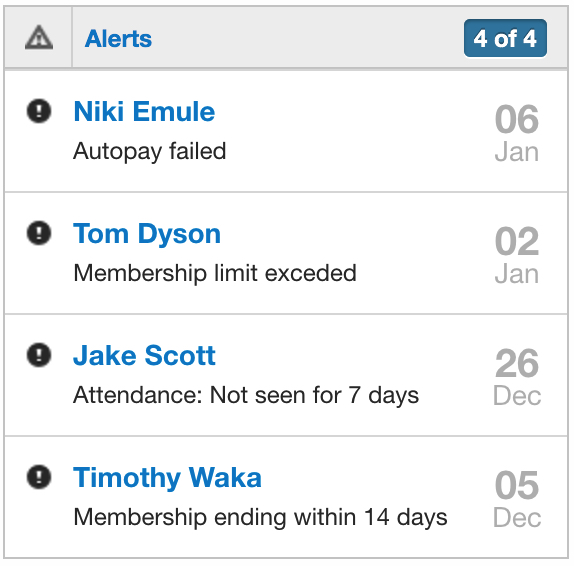Click the exclamation icon next to Timothy Waka
The width and height of the screenshot is (574, 566).
pyautogui.click(x=39, y=477)
